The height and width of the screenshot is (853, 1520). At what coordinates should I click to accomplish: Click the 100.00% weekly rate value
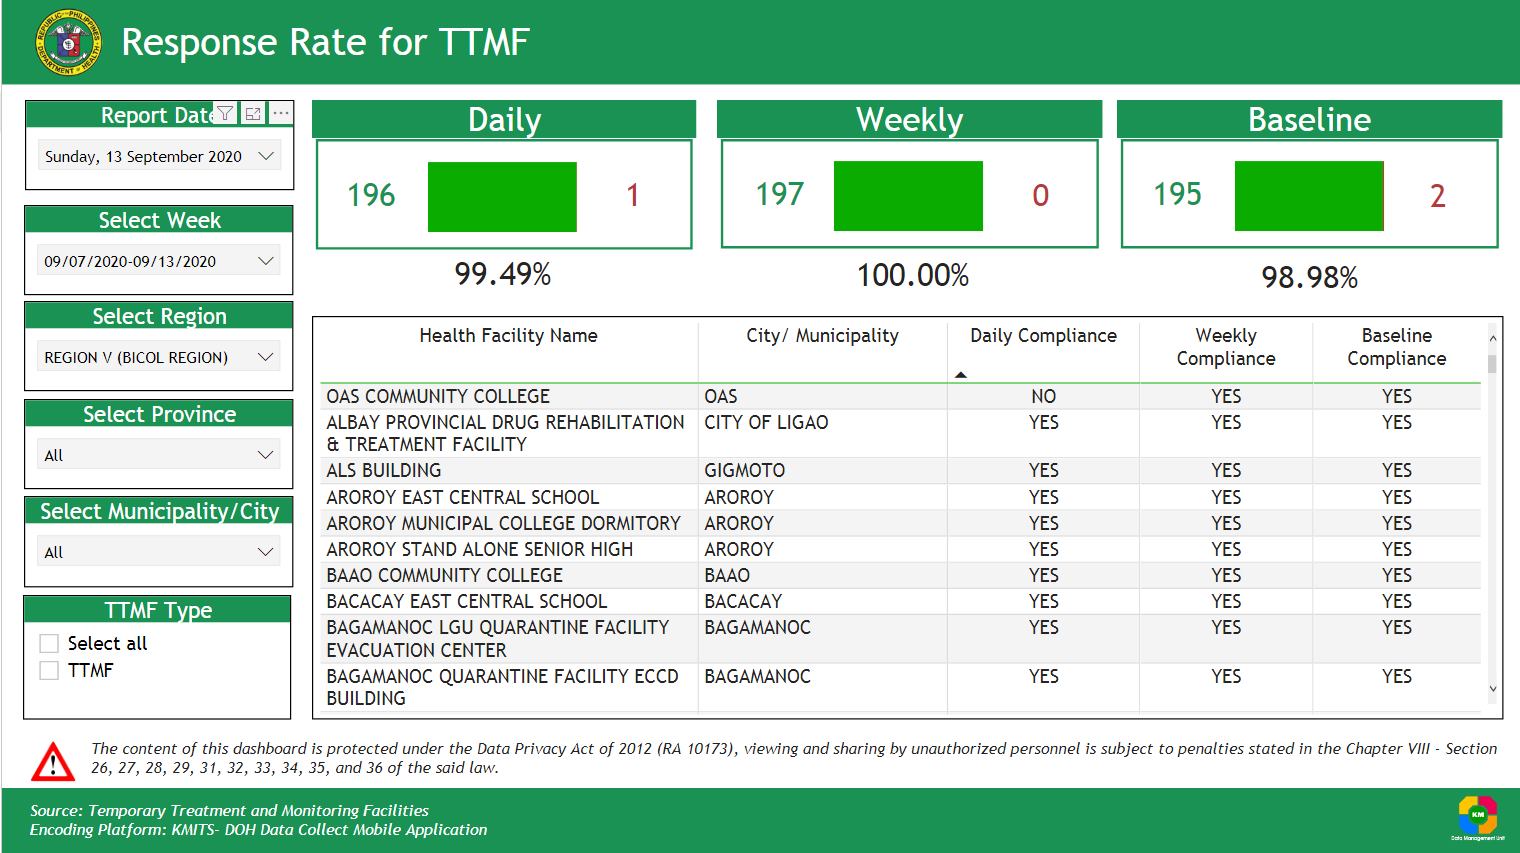[912, 275]
